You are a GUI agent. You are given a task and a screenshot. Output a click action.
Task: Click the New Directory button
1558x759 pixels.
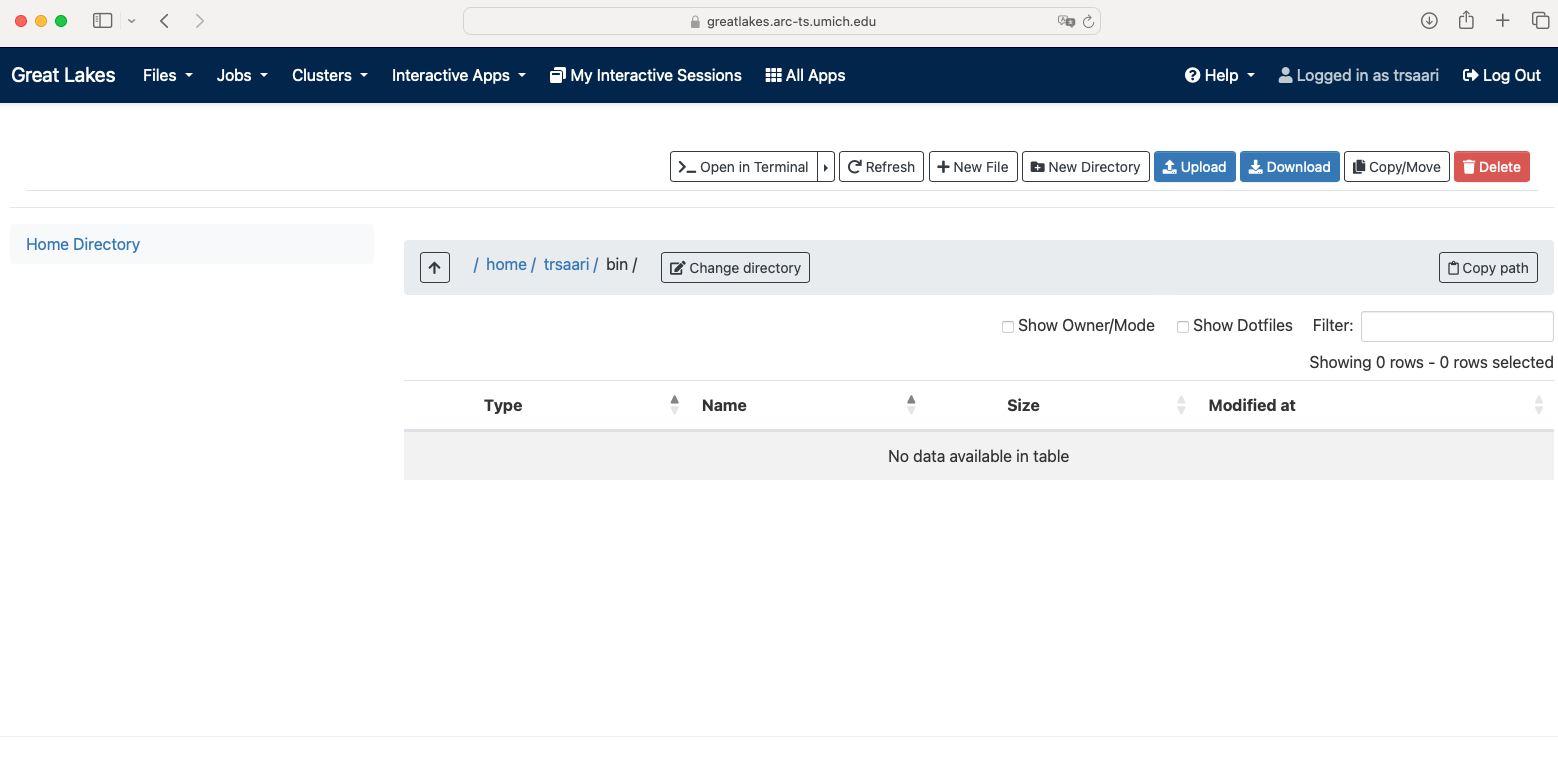[1085, 167]
